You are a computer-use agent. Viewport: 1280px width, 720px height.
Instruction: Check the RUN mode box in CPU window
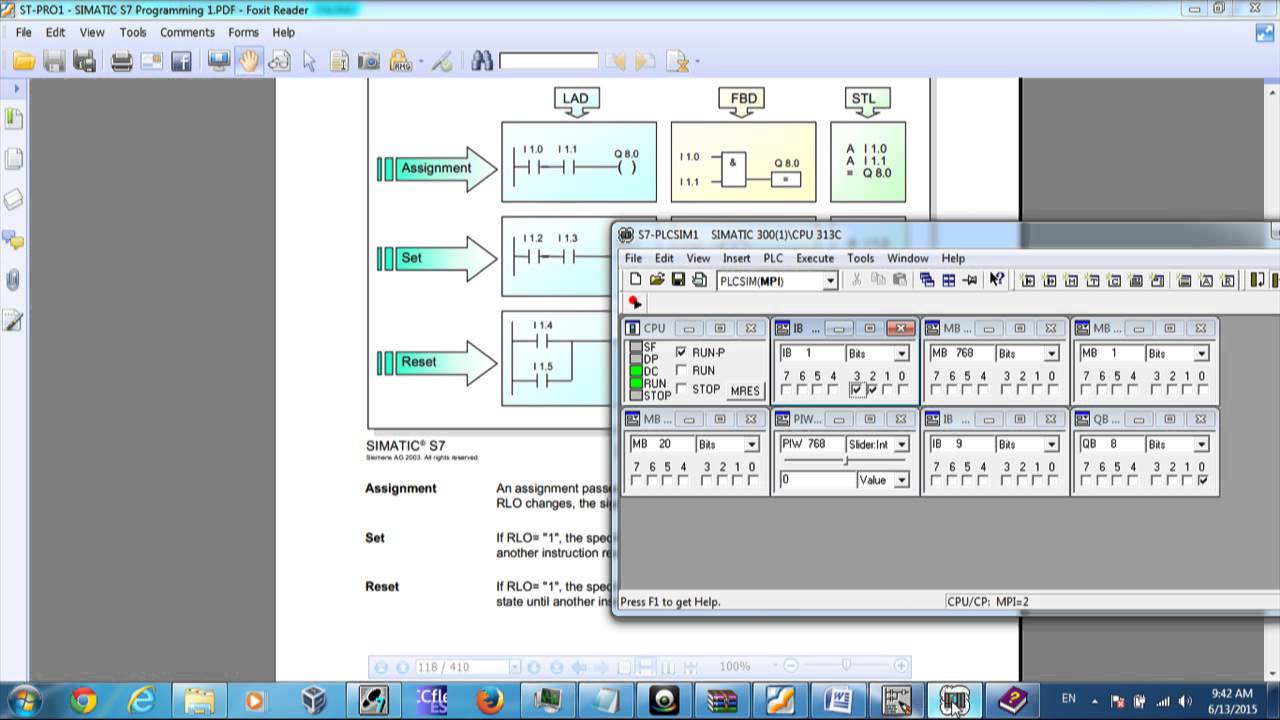point(682,371)
